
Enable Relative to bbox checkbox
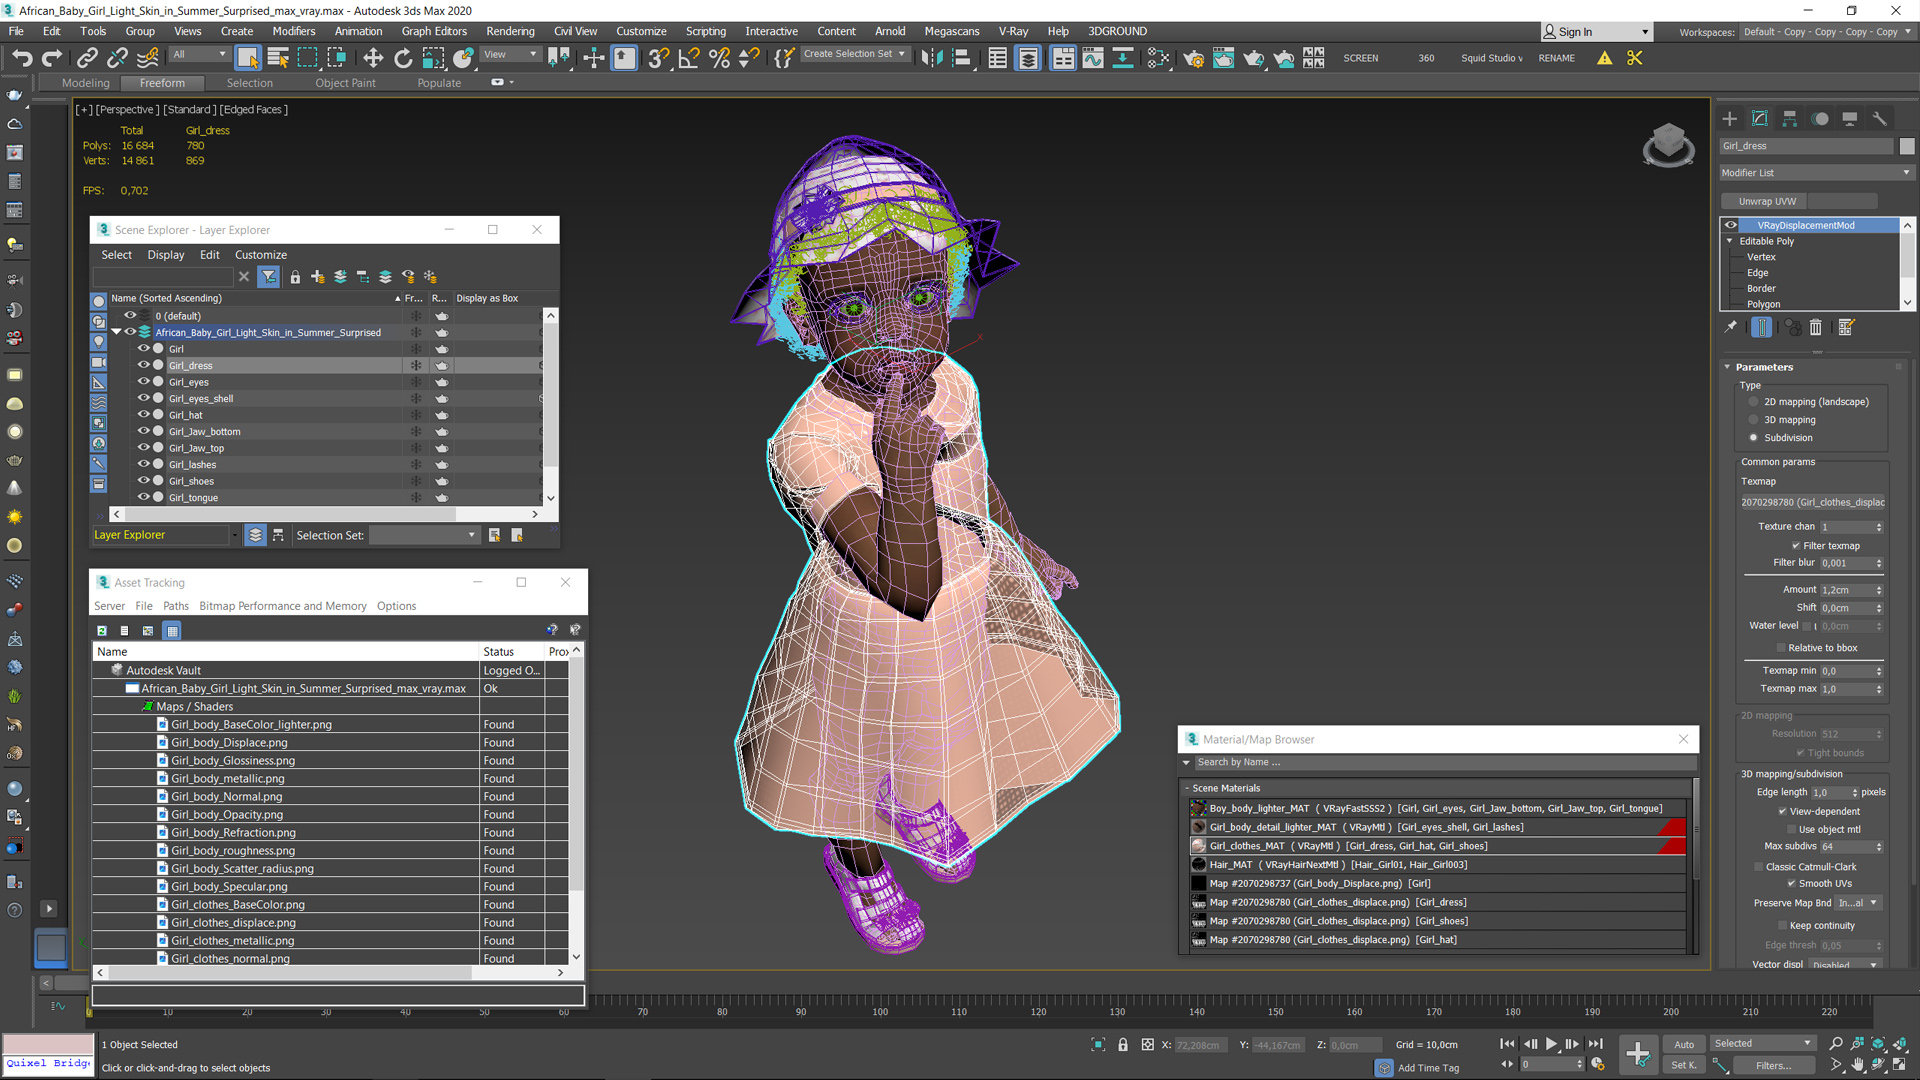1781,648
